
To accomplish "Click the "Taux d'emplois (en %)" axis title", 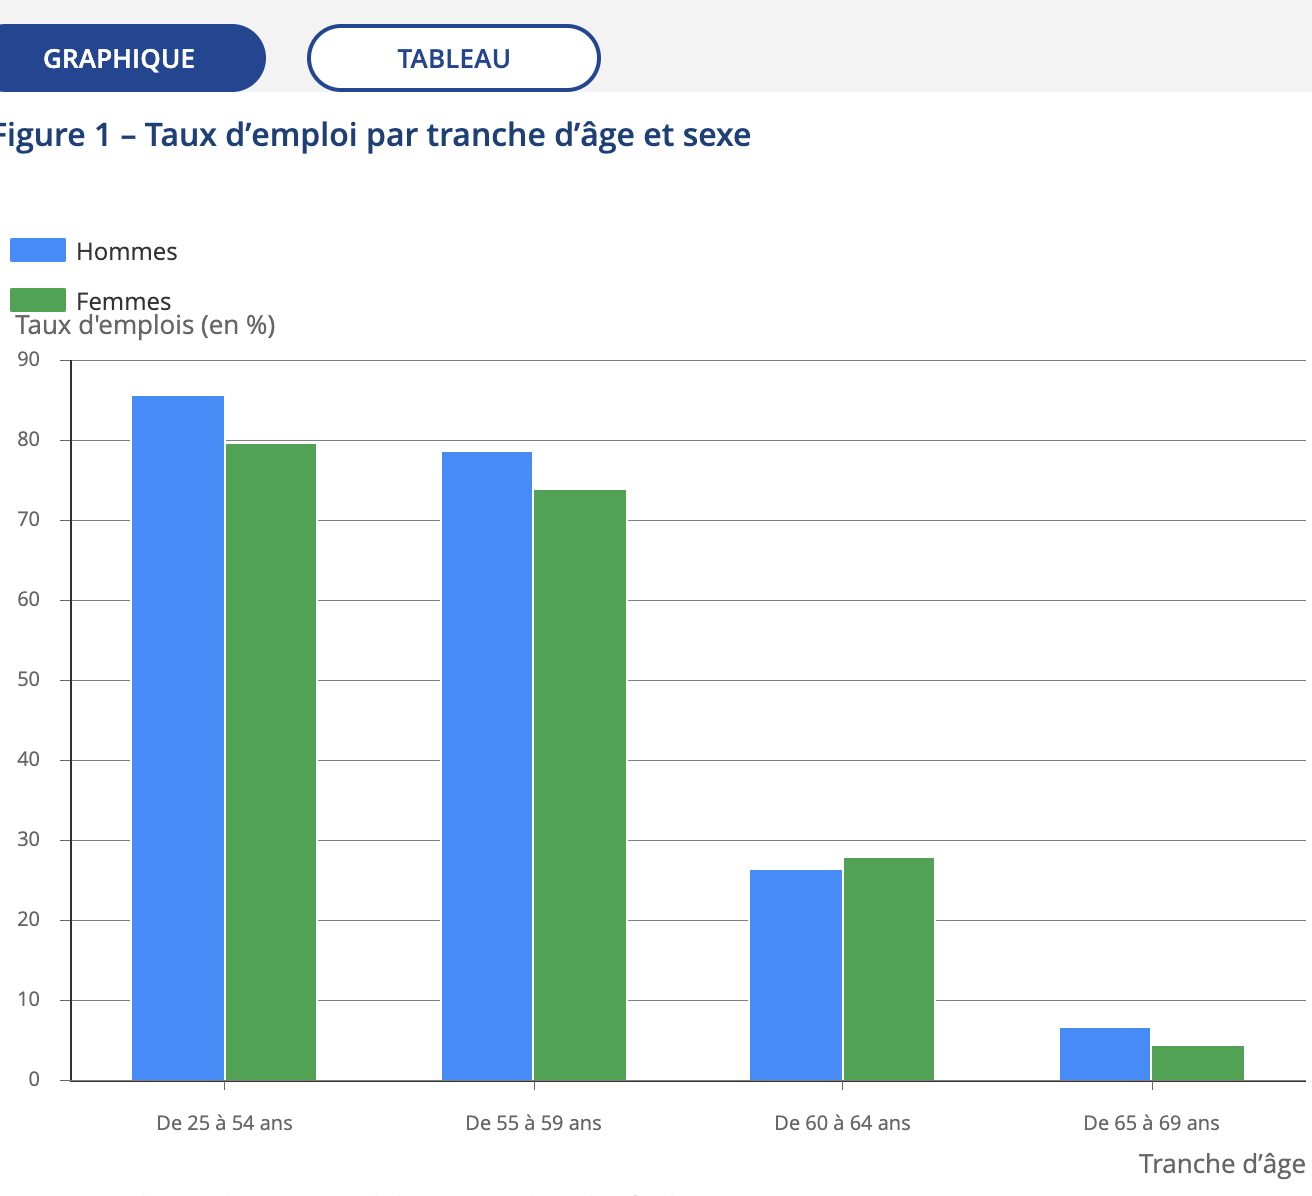I will coord(146,325).
